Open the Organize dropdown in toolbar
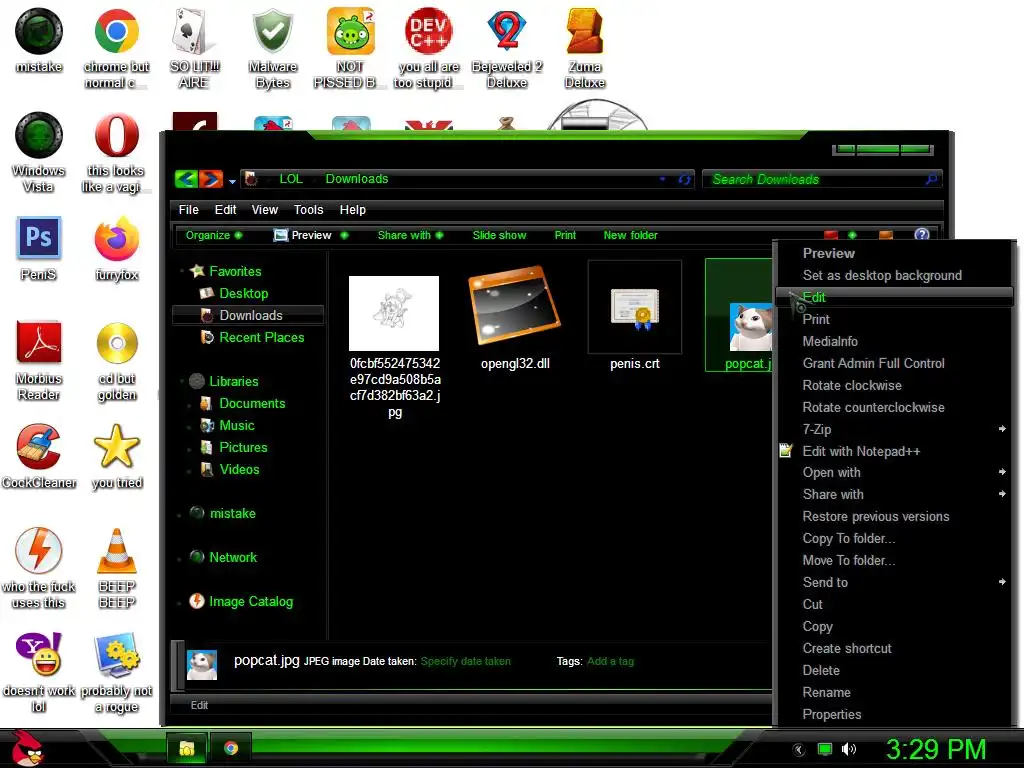The width and height of the screenshot is (1024, 768). point(214,235)
